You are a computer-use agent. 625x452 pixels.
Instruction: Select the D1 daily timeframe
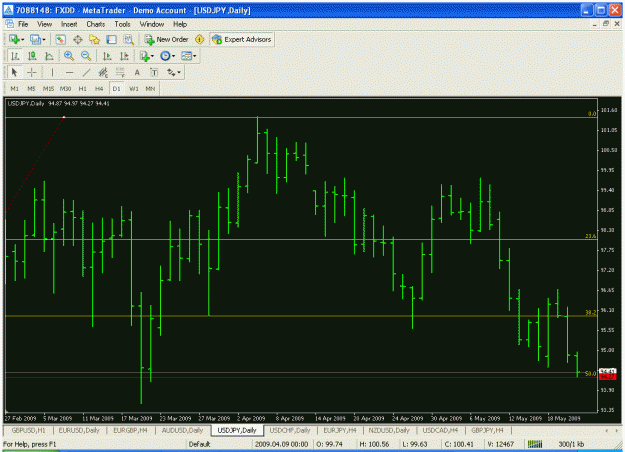(x=116, y=89)
